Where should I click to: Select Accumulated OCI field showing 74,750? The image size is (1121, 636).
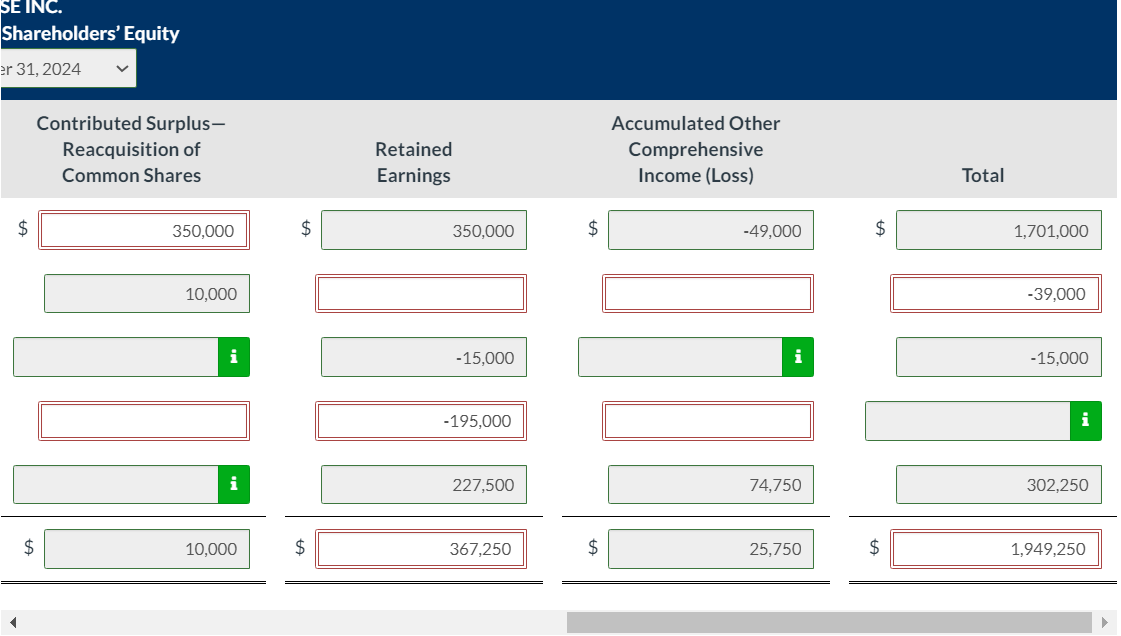[711, 485]
